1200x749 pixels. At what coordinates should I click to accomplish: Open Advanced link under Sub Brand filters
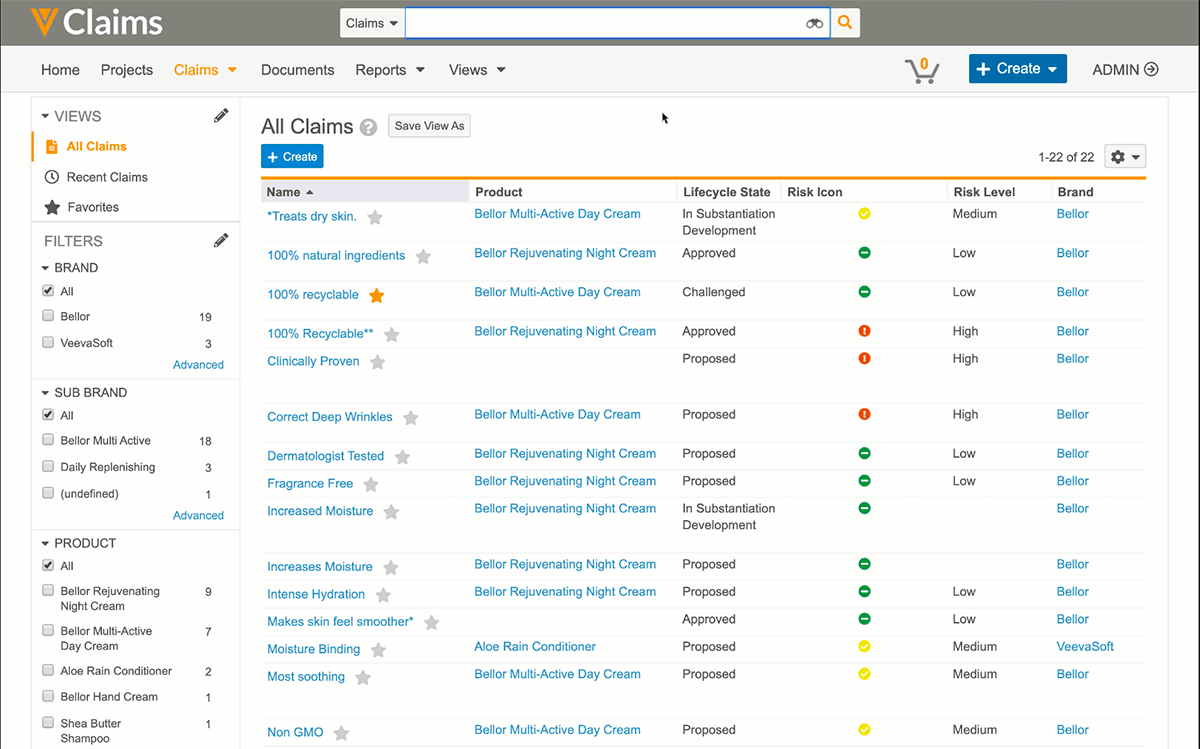[198, 516]
